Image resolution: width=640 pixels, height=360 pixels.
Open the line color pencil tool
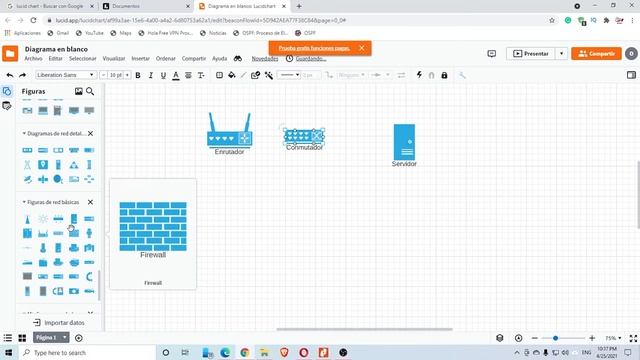click(x=243, y=75)
